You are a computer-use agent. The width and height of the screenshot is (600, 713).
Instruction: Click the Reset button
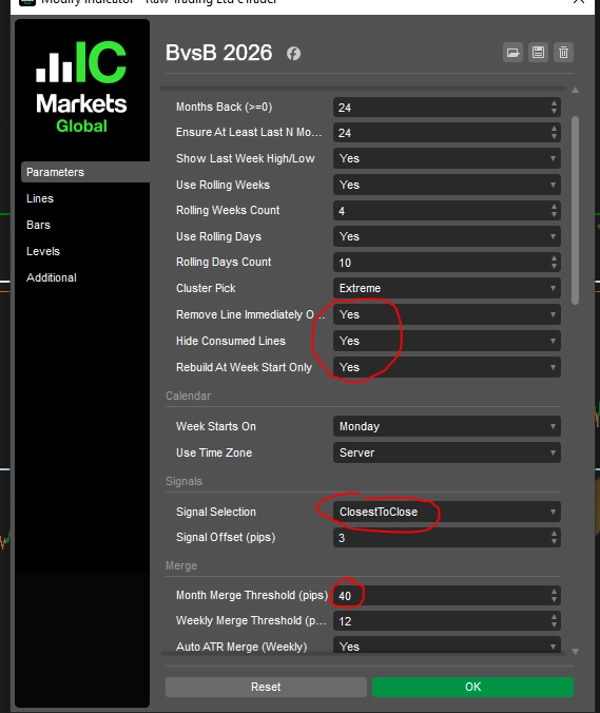(x=266, y=687)
